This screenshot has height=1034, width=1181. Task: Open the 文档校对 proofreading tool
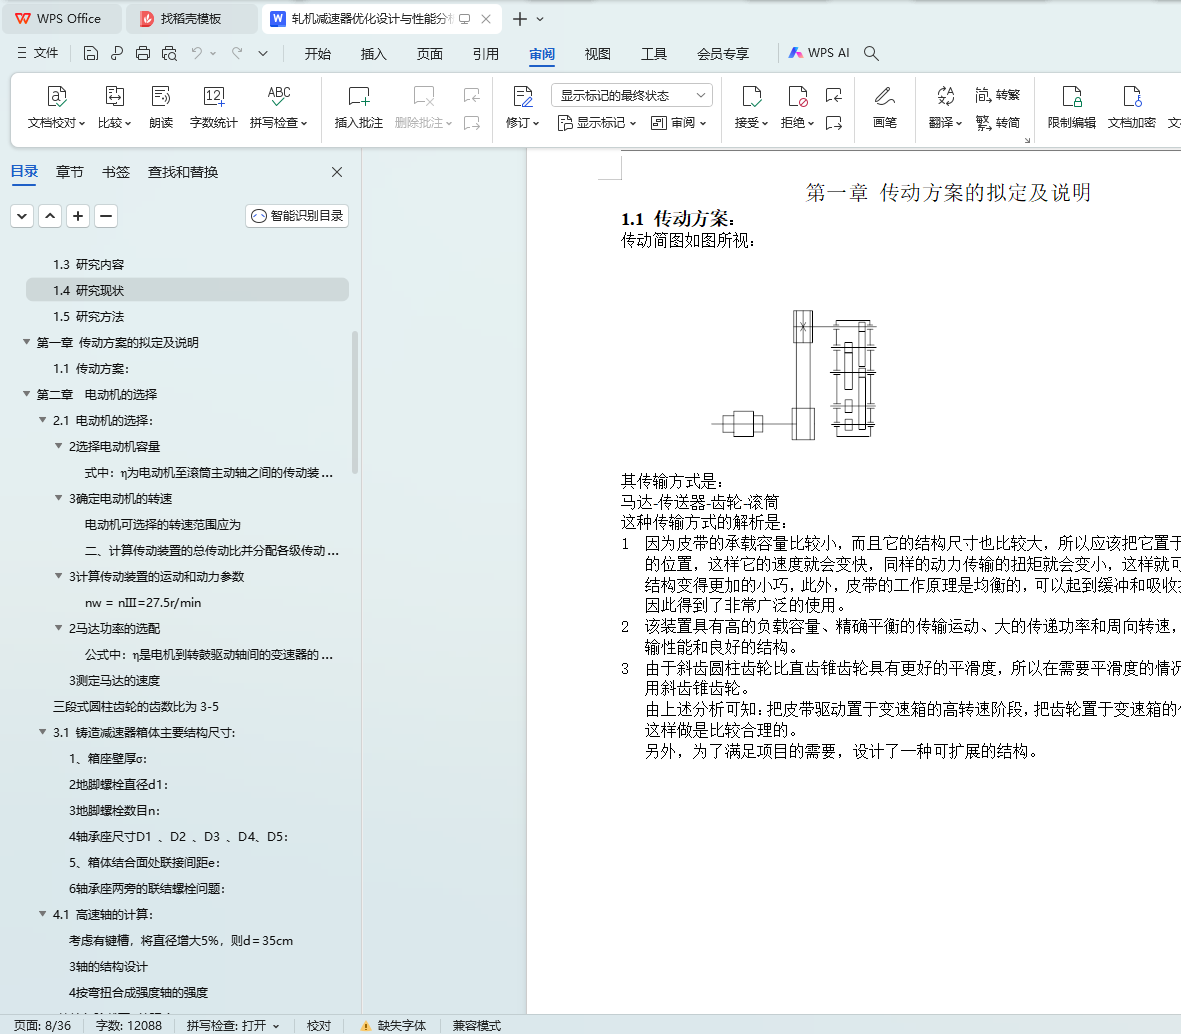[x=56, y=107]
